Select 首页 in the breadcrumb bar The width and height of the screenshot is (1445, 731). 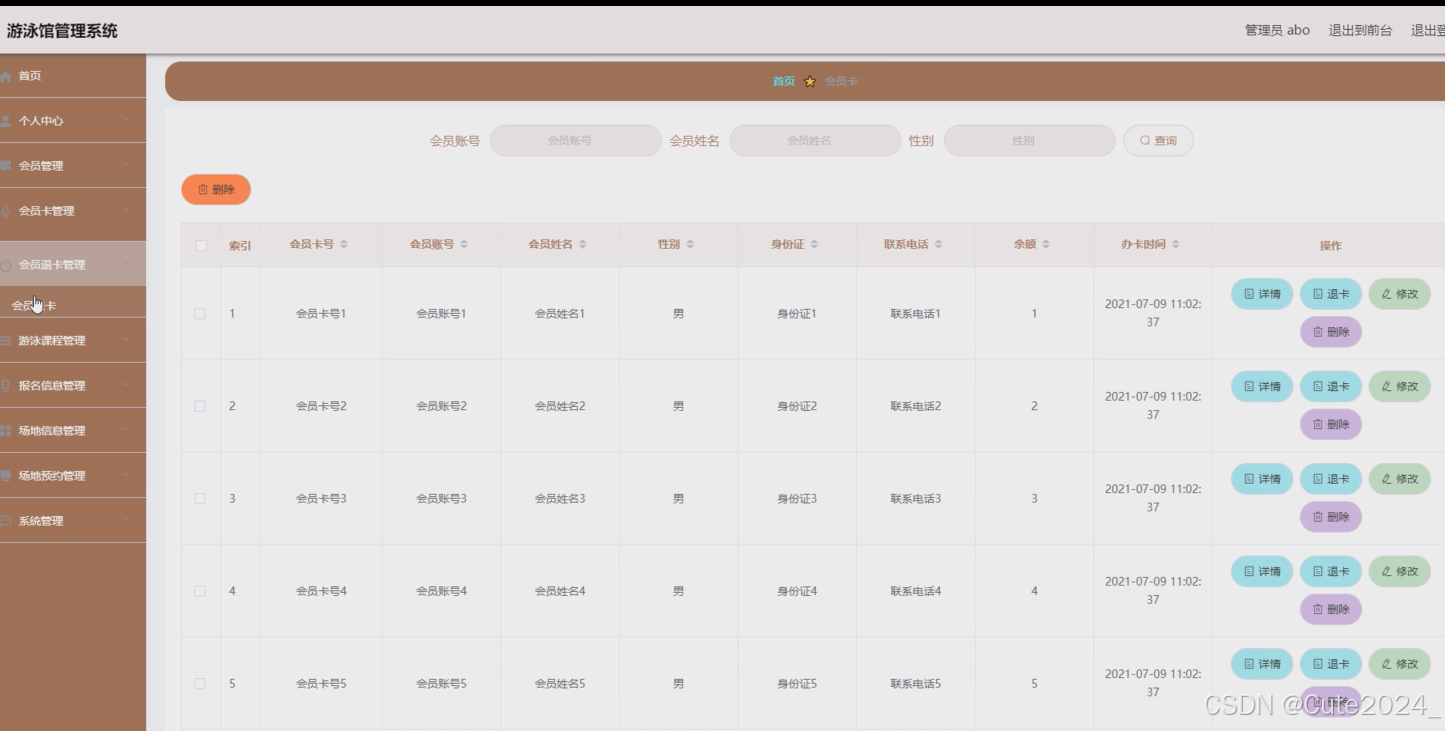pos(783,81)
